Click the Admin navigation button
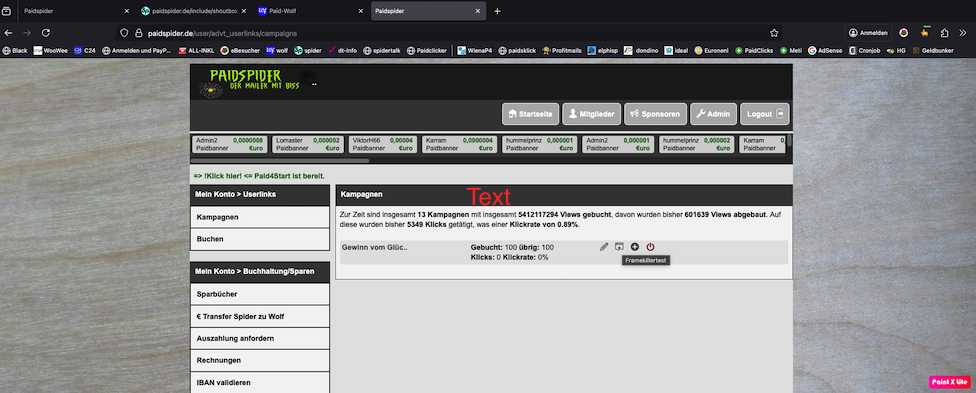This screenshot has height=393, width=976. click(x=713, y=115)
